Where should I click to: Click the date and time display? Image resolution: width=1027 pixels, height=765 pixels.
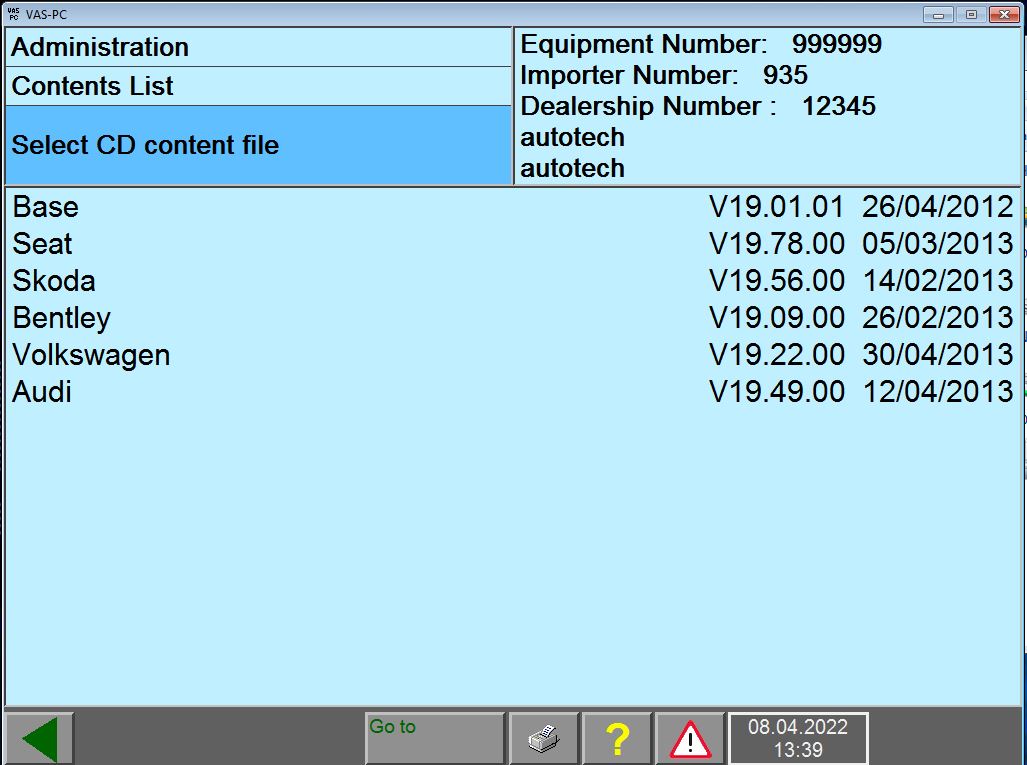point(798,739)
